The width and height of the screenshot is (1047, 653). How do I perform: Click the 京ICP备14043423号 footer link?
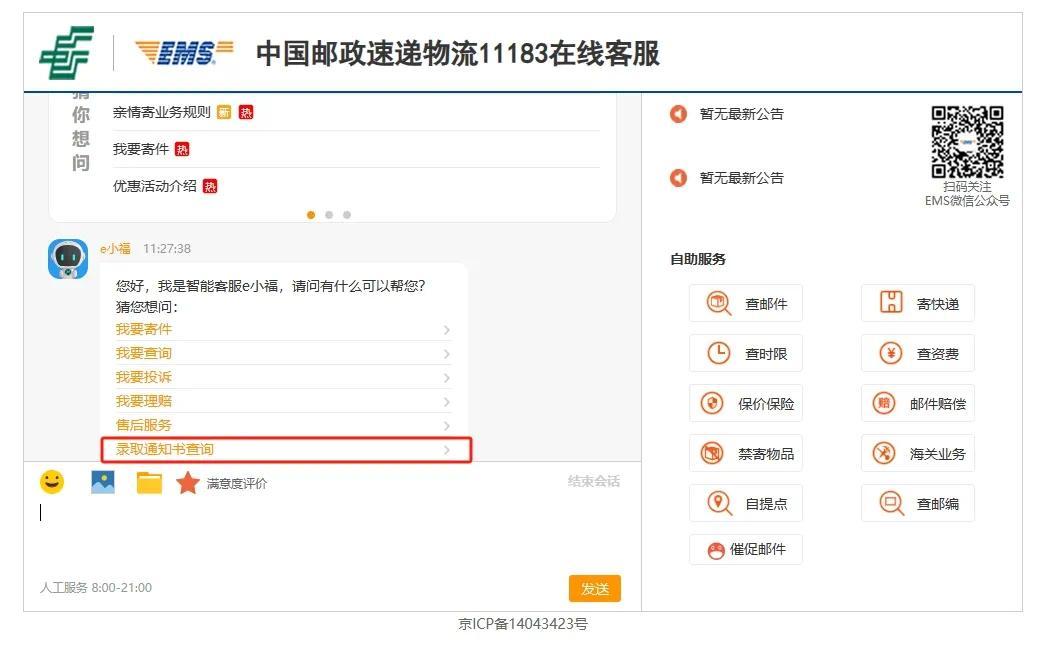(523, 624)
